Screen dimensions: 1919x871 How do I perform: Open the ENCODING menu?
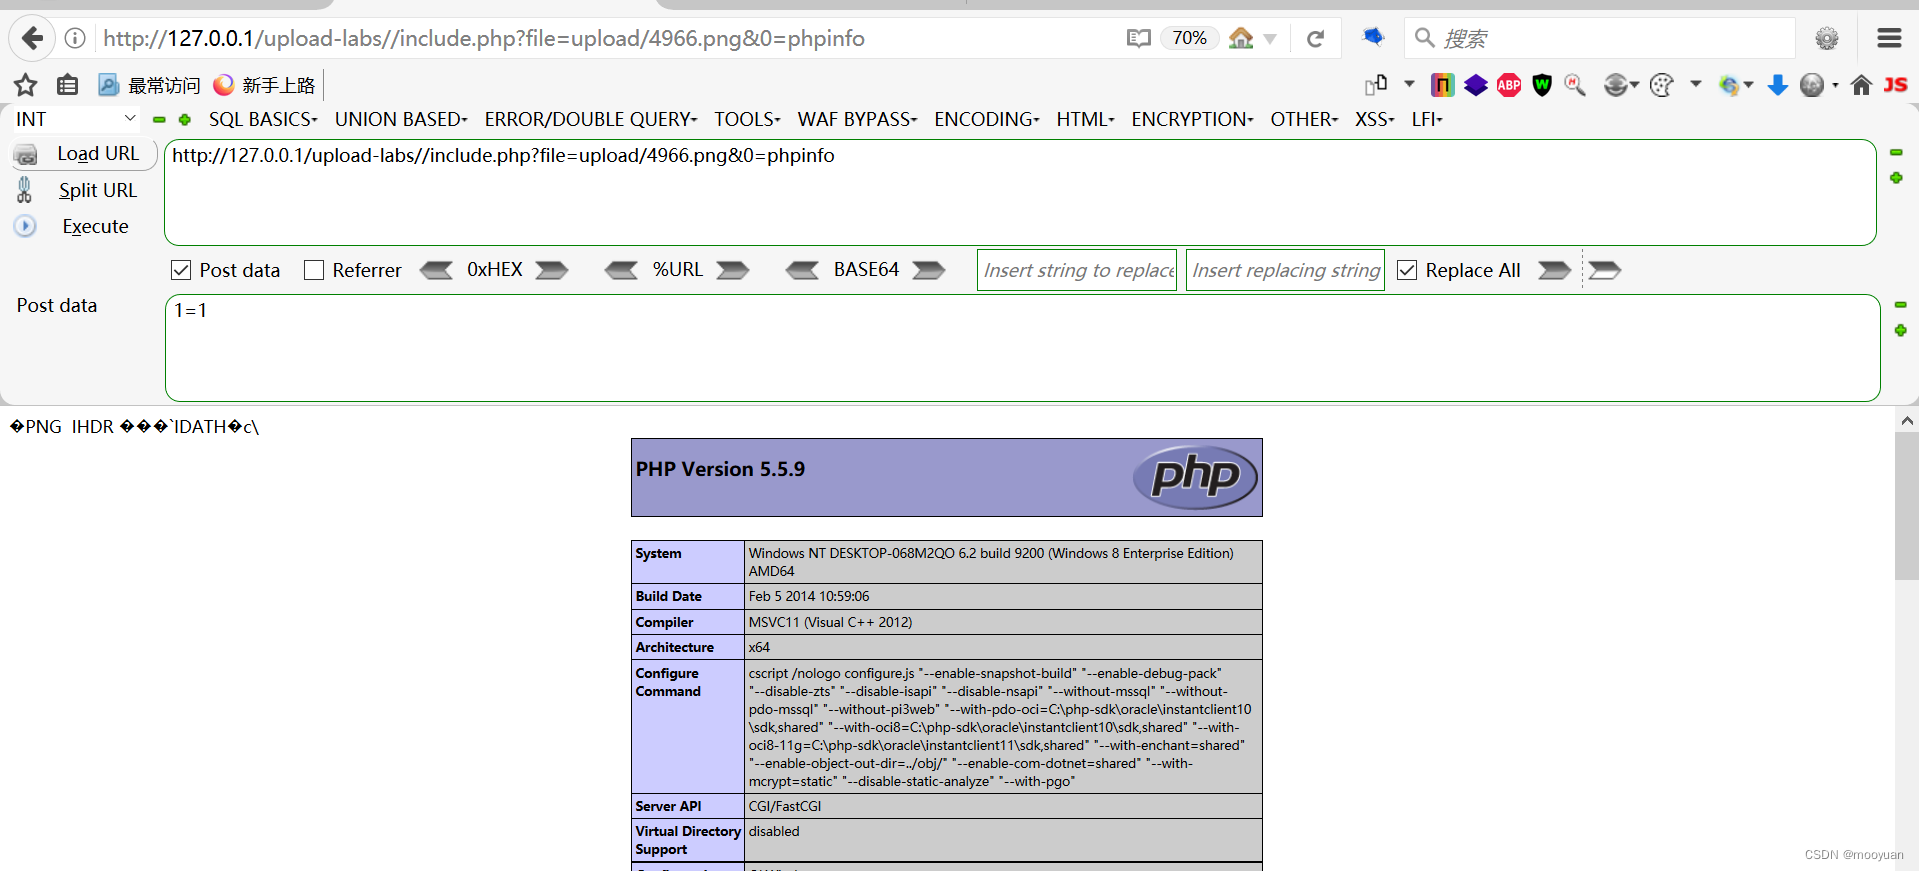coord(987,119)
